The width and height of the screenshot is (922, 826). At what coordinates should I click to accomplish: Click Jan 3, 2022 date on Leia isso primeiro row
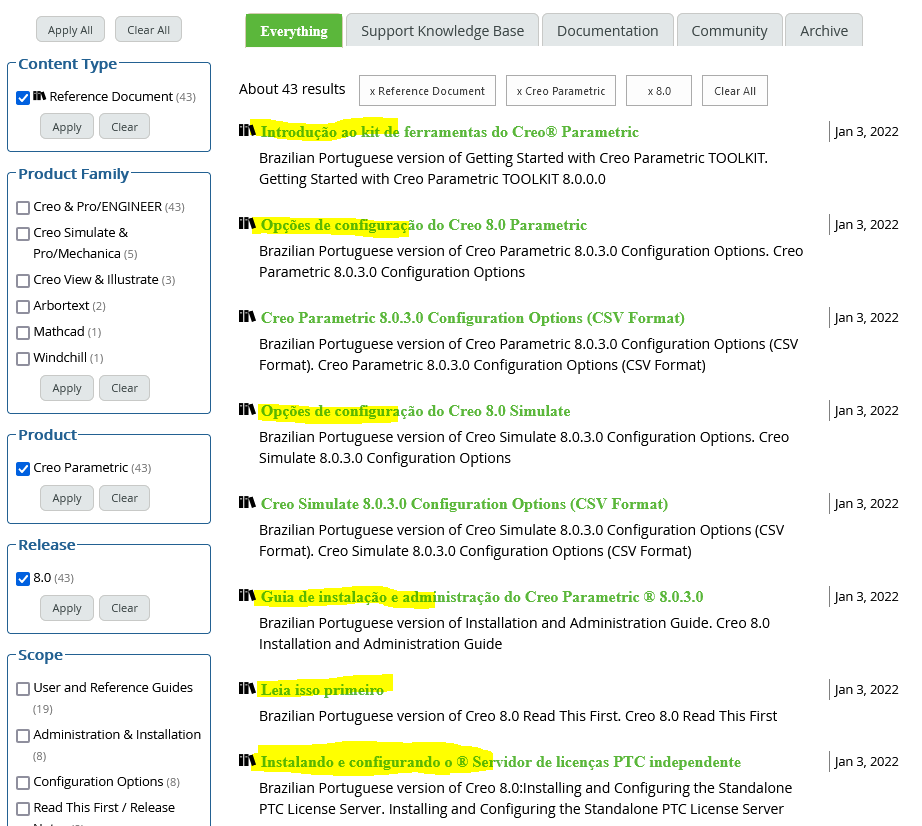866,690
